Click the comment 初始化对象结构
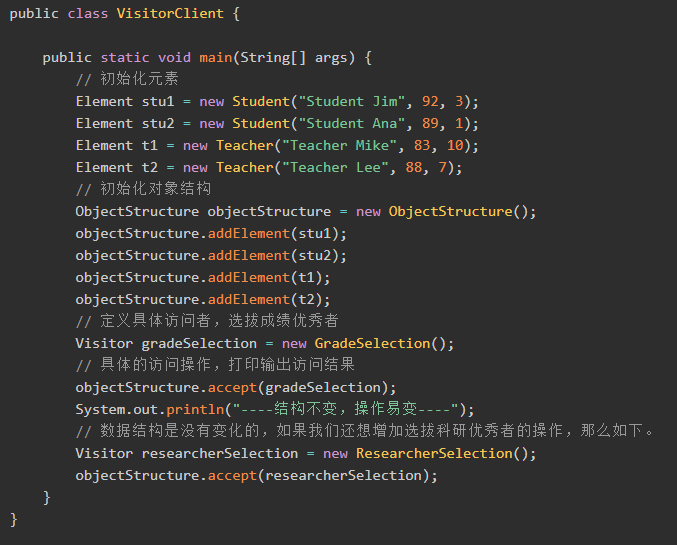Image resolution: width=677 pixels, height=545 pixels. [143, 189]
